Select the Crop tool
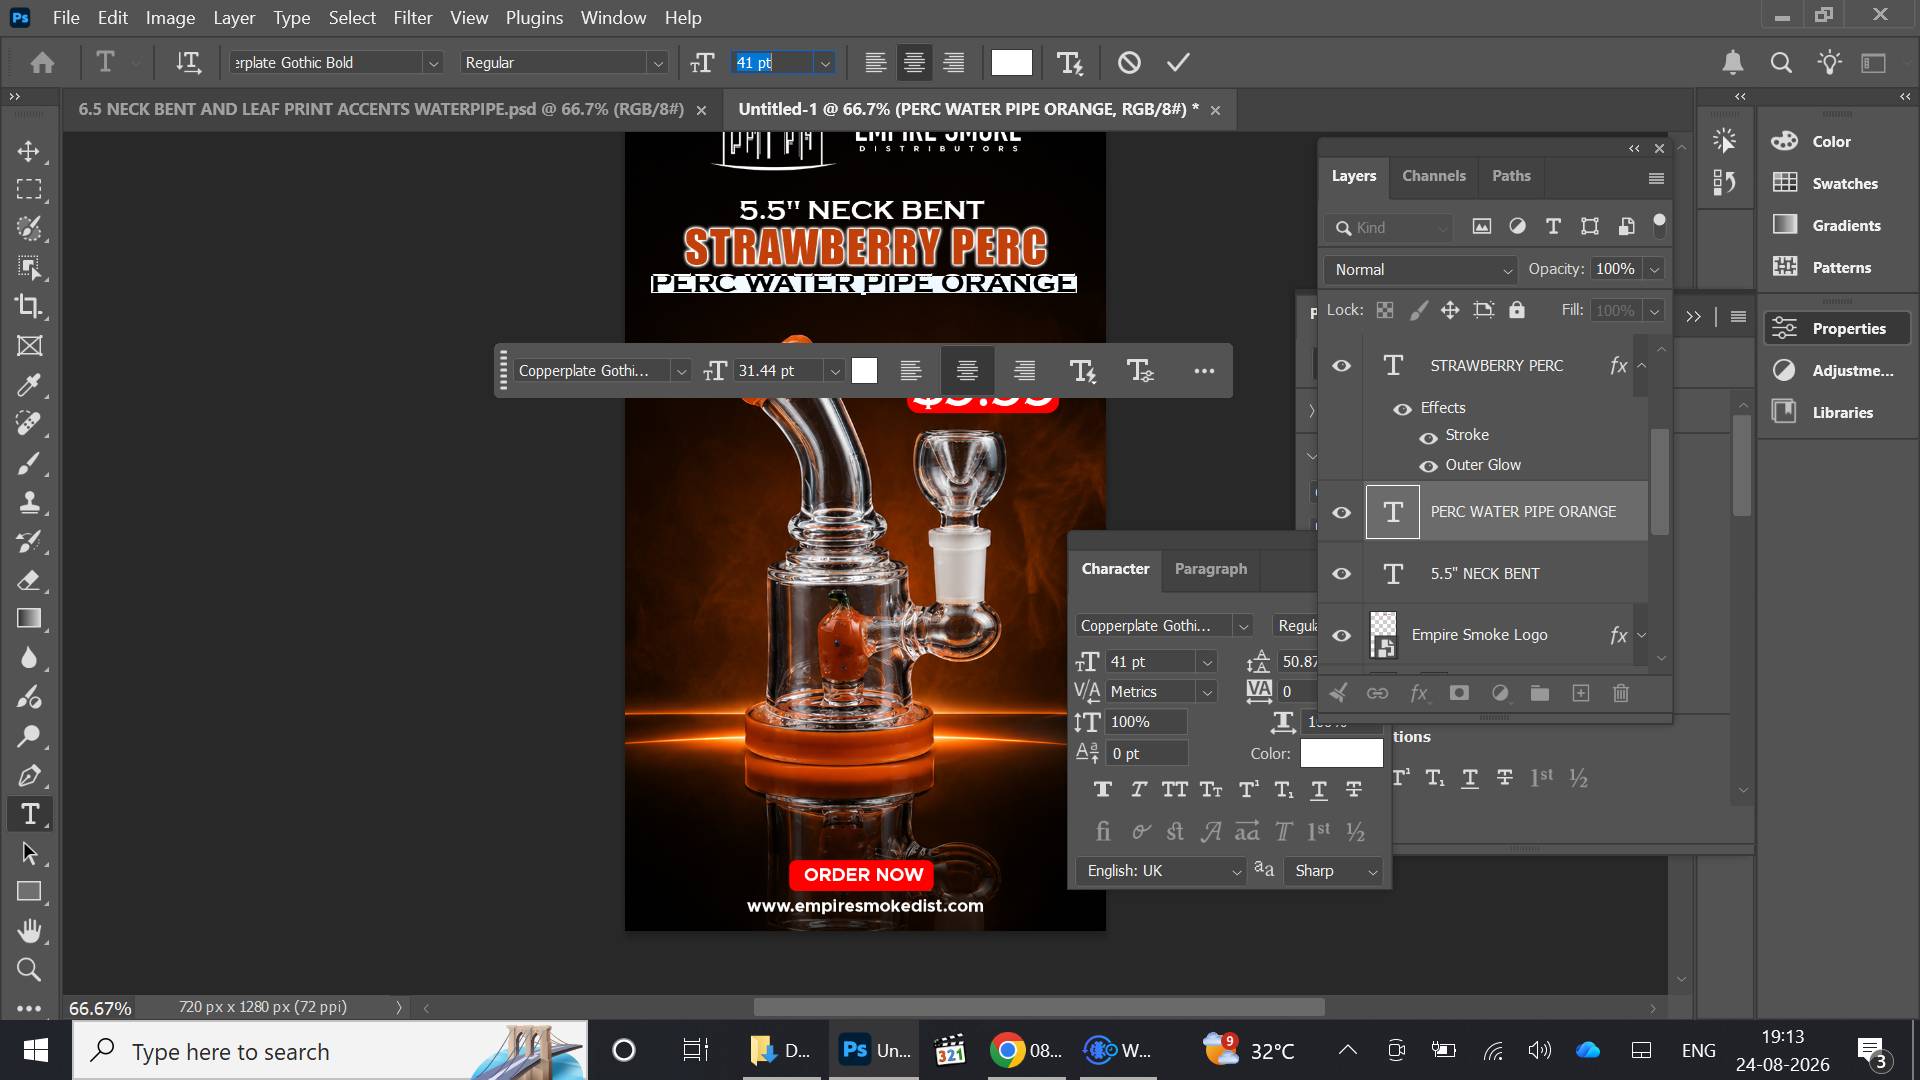Screen dimensions: 1920x1080 29,306
